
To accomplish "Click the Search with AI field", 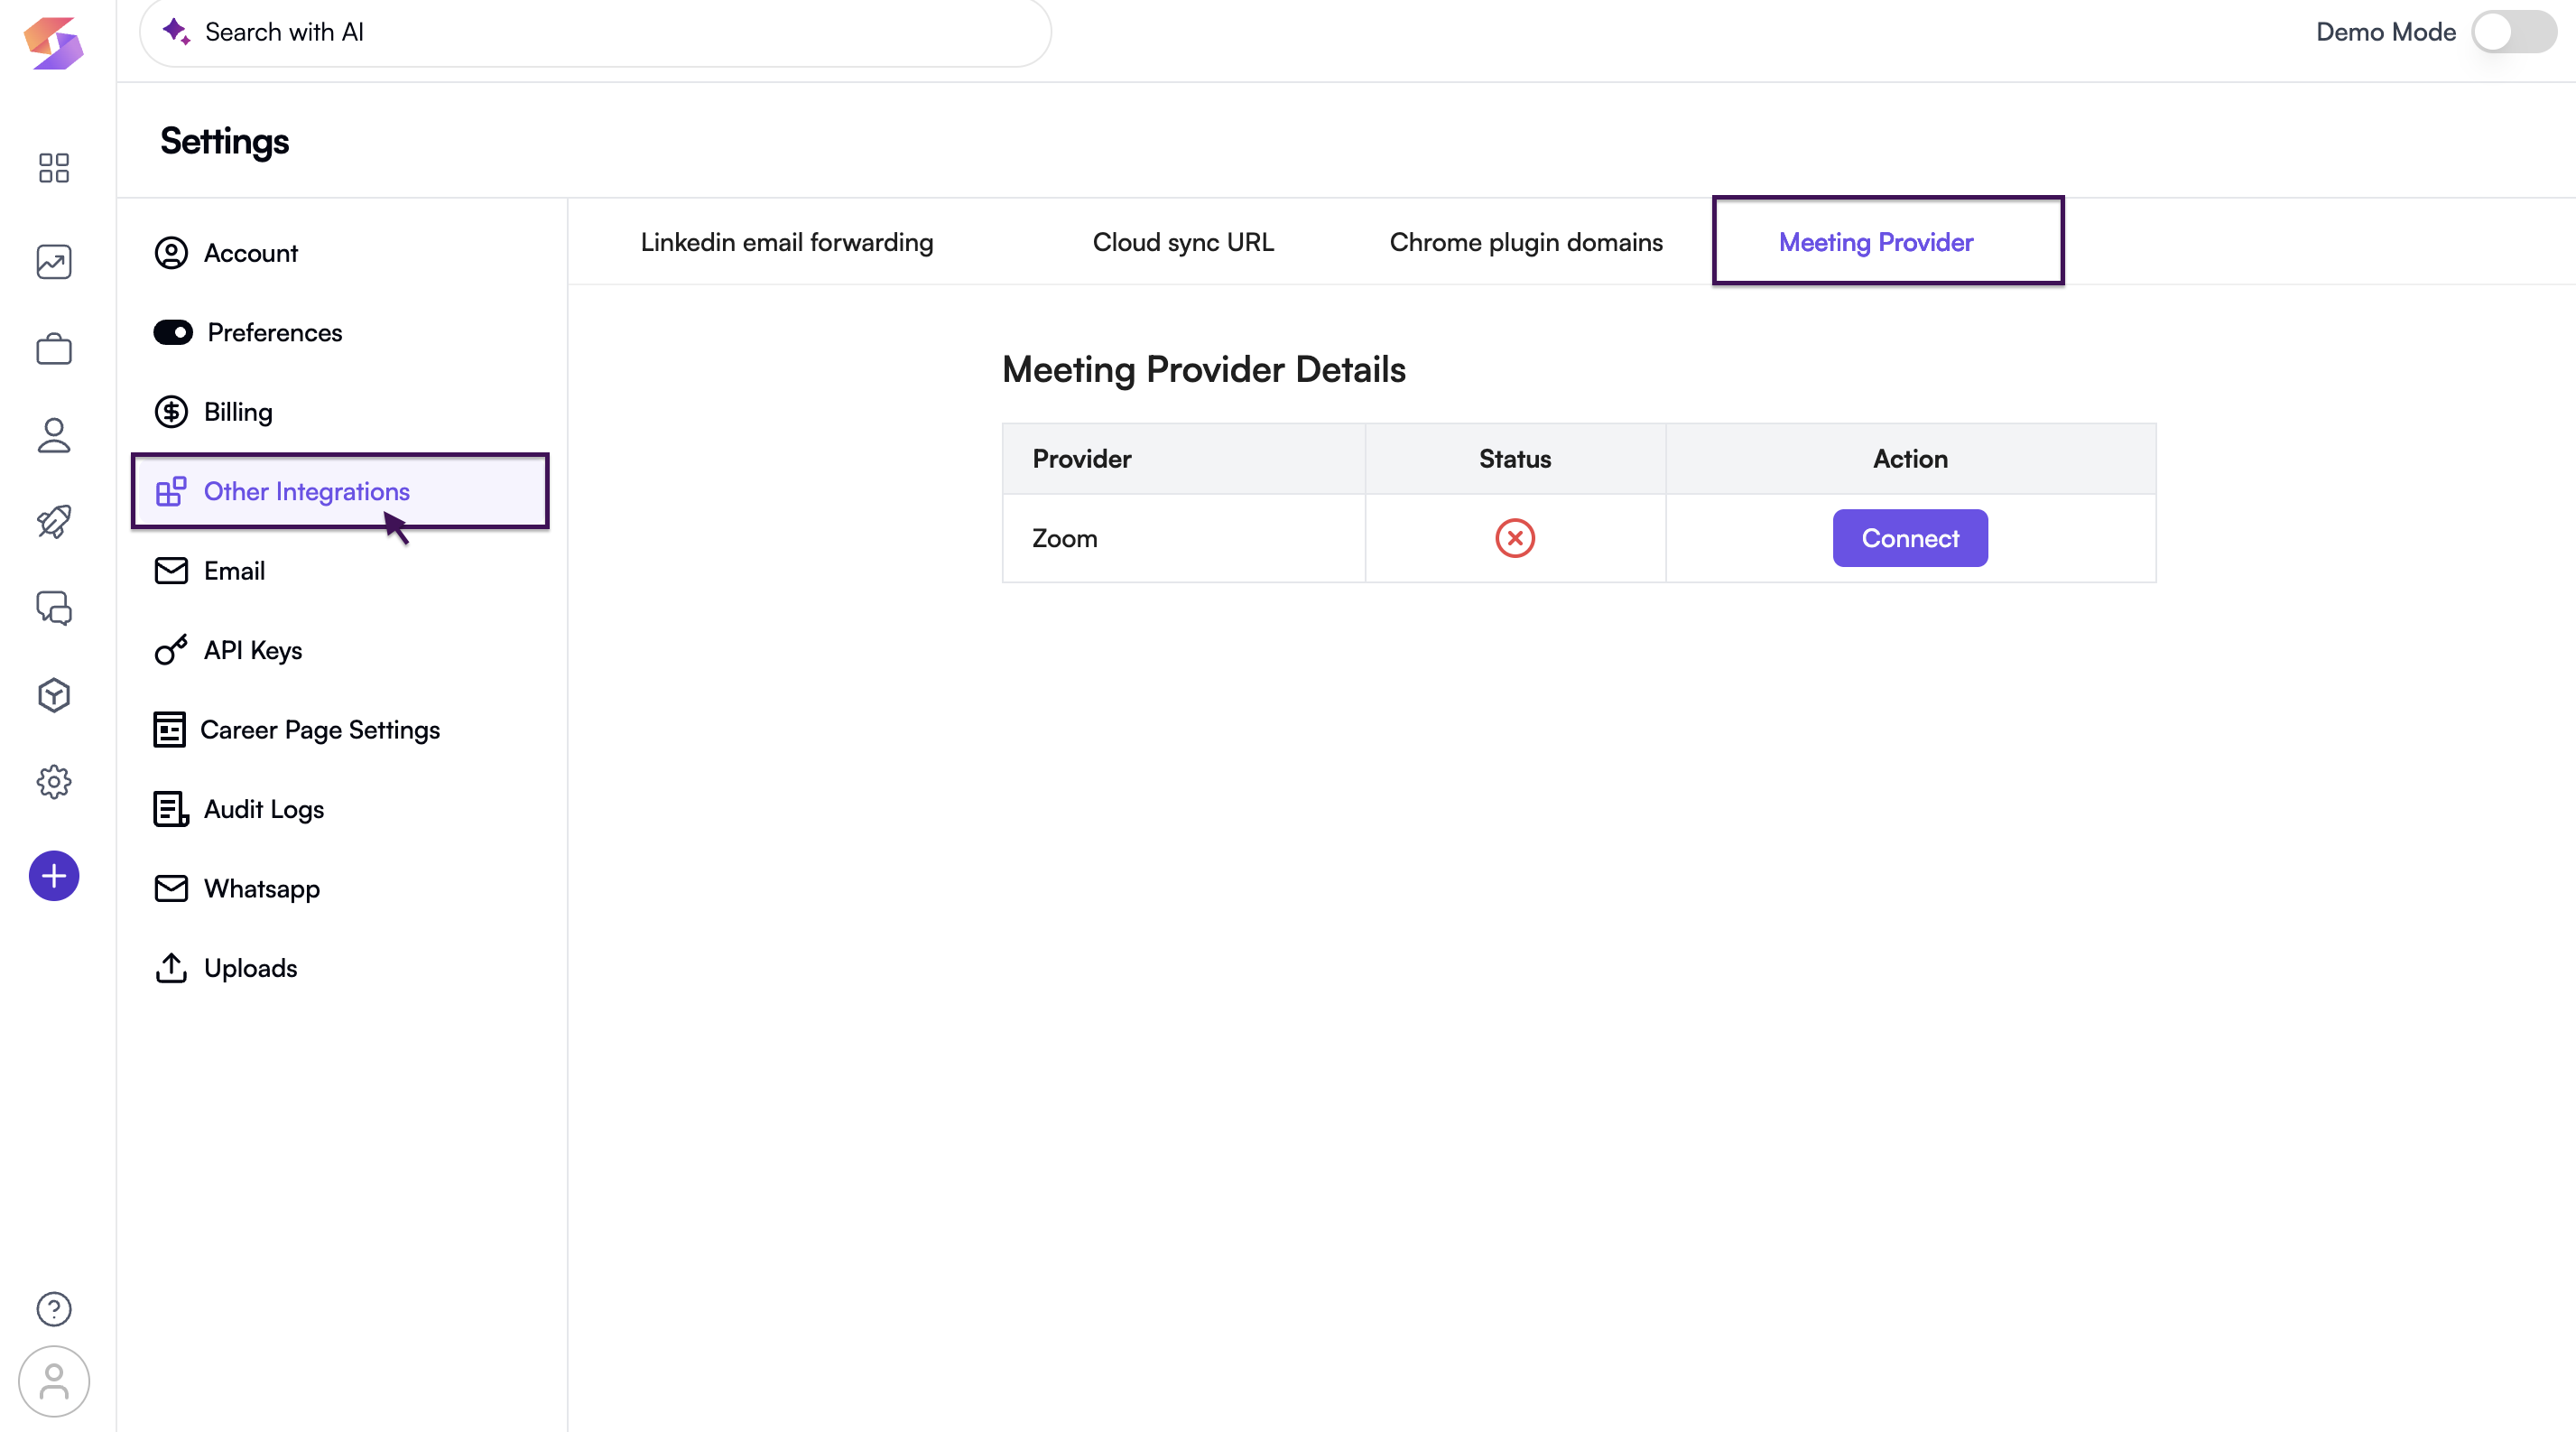I will [596, 32].
